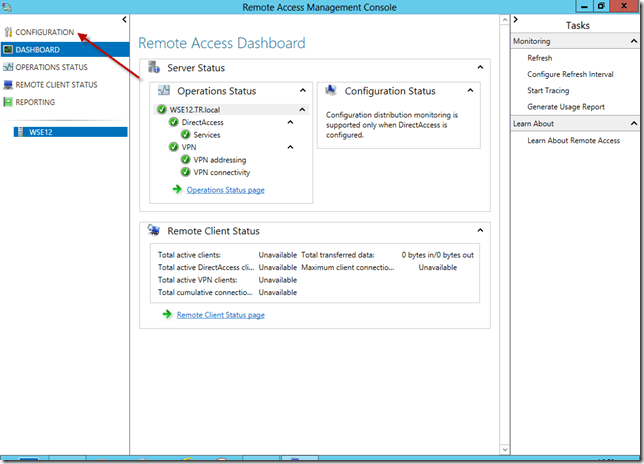The image size is (644, 464).
Task: Select the WSE12 server icon
Action: click(21, 131)
